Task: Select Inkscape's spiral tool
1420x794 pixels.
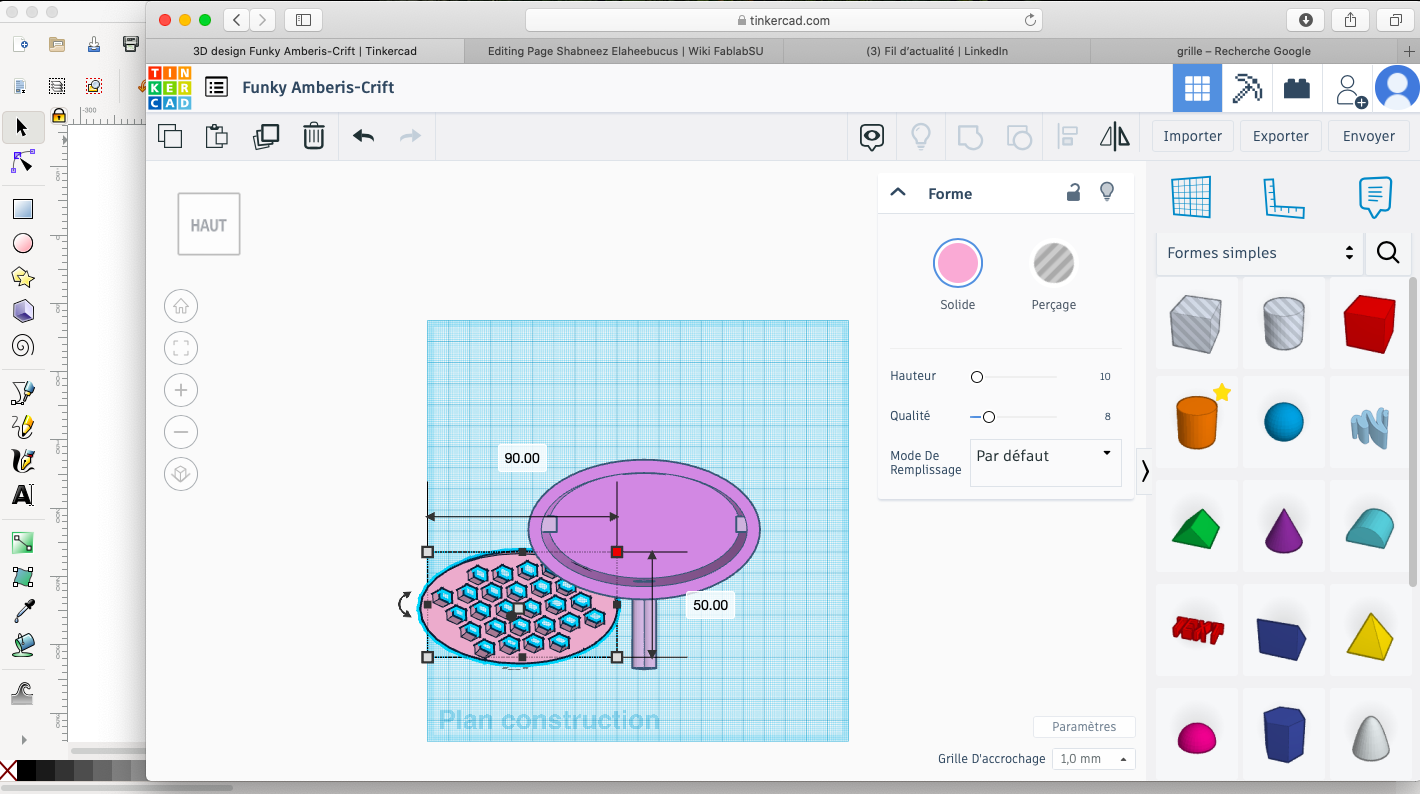Action: tap(22, 346)
